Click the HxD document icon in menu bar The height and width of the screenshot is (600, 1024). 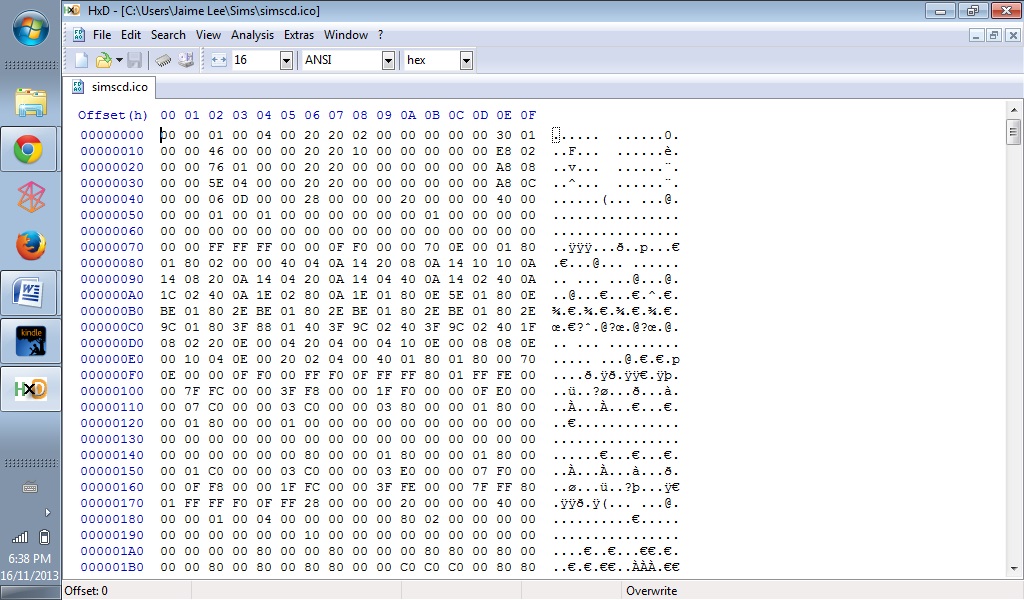[79, 35]
